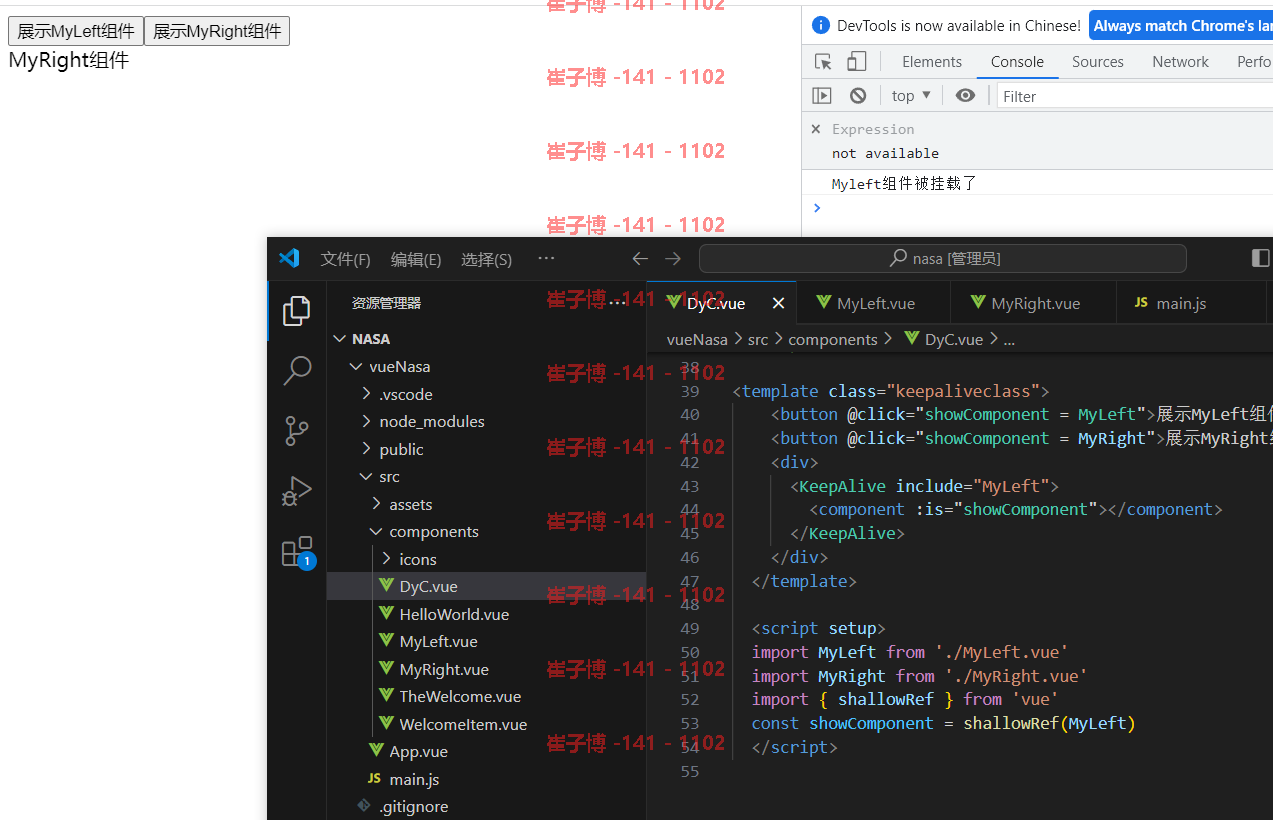Click src in the editor breadcrumb
Image resolution: width=1273 pixels, height=820 pixels.
pos(758,340)
